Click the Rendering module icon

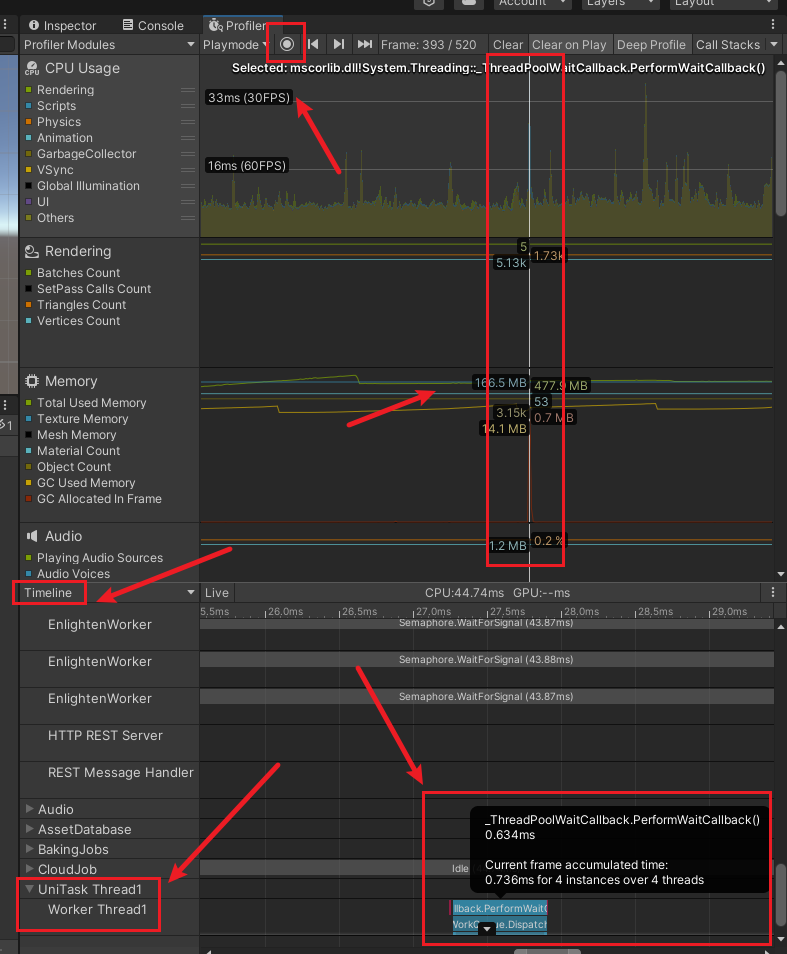coord(31,252)
